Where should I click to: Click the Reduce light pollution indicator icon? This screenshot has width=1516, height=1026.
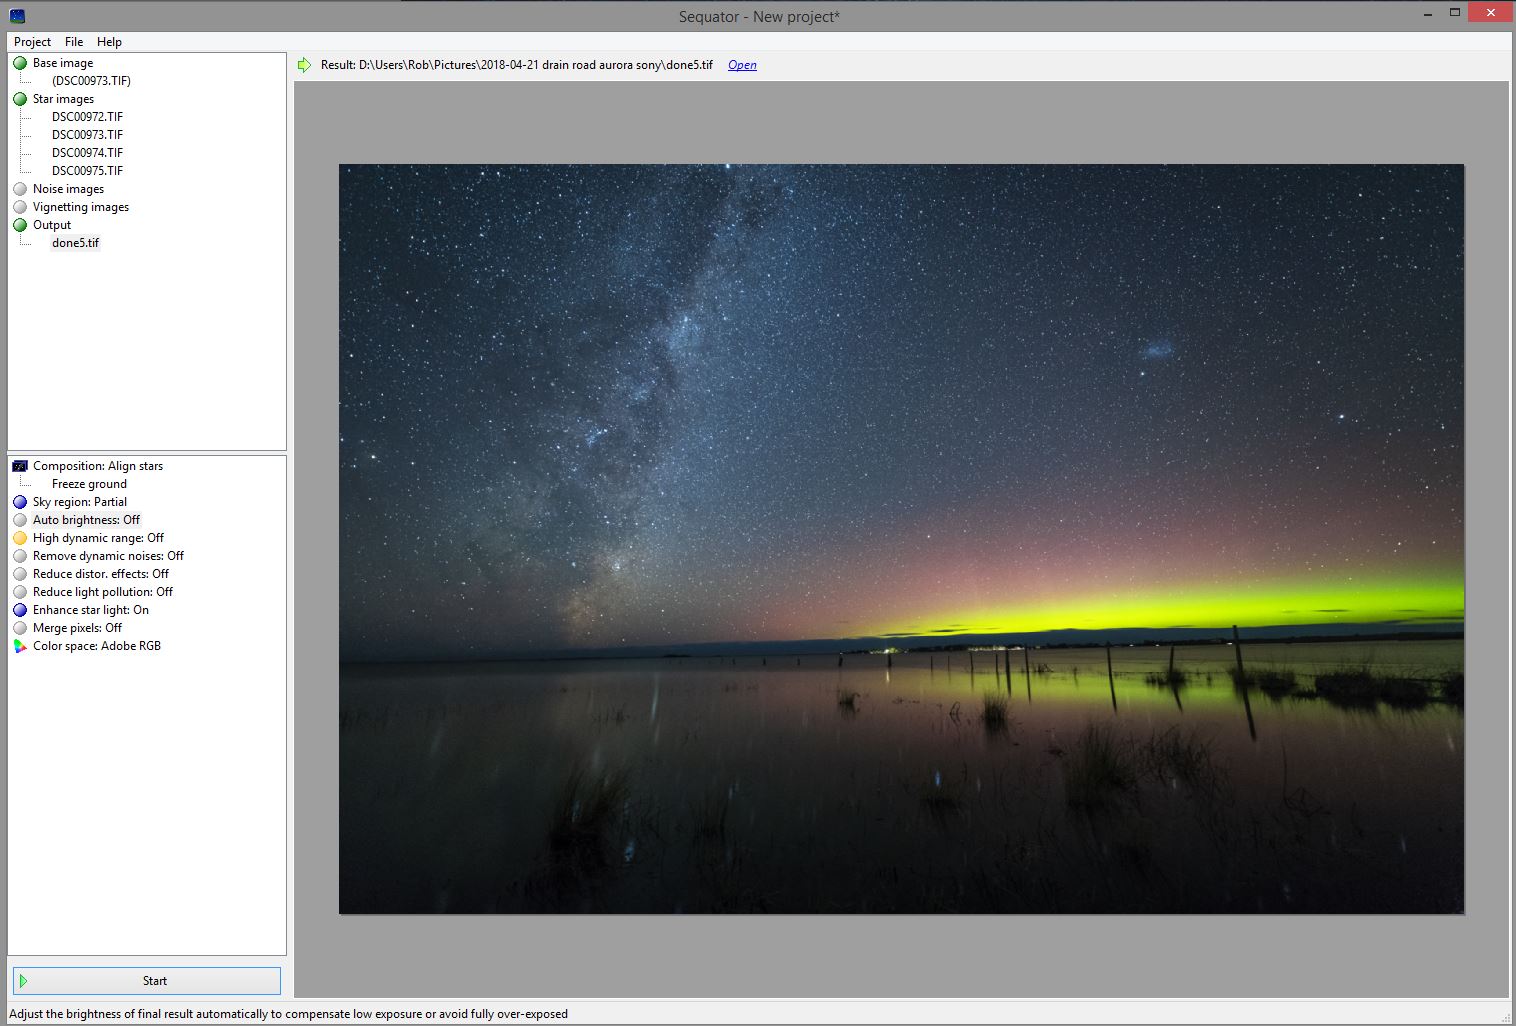click(x=20, y=592)
